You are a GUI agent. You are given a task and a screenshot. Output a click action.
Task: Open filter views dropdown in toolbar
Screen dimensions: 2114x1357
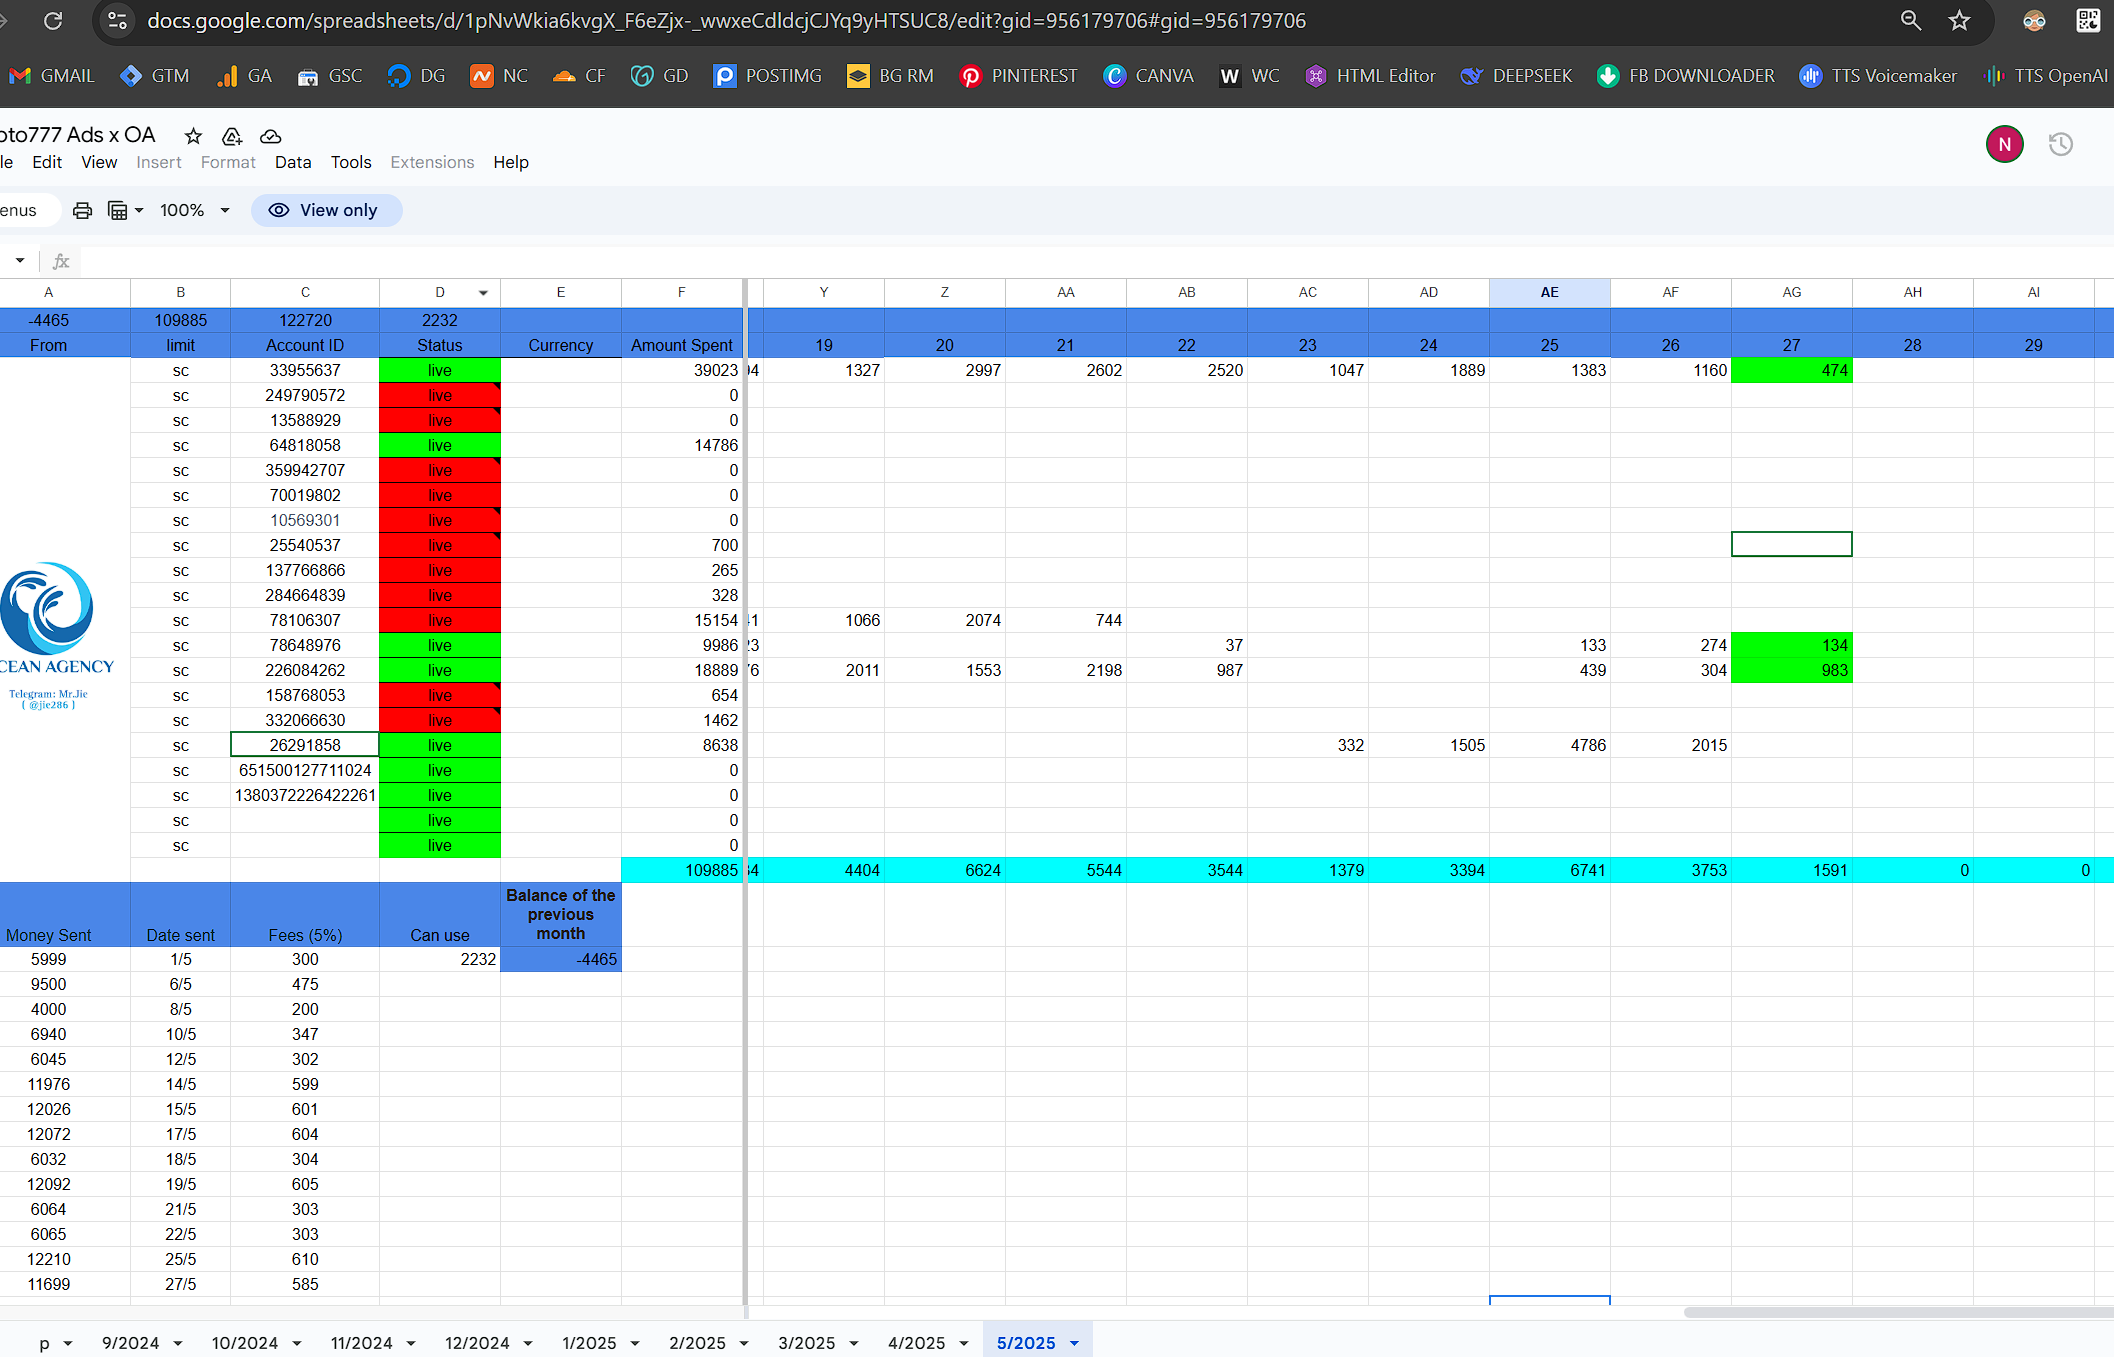click(125, 210)
